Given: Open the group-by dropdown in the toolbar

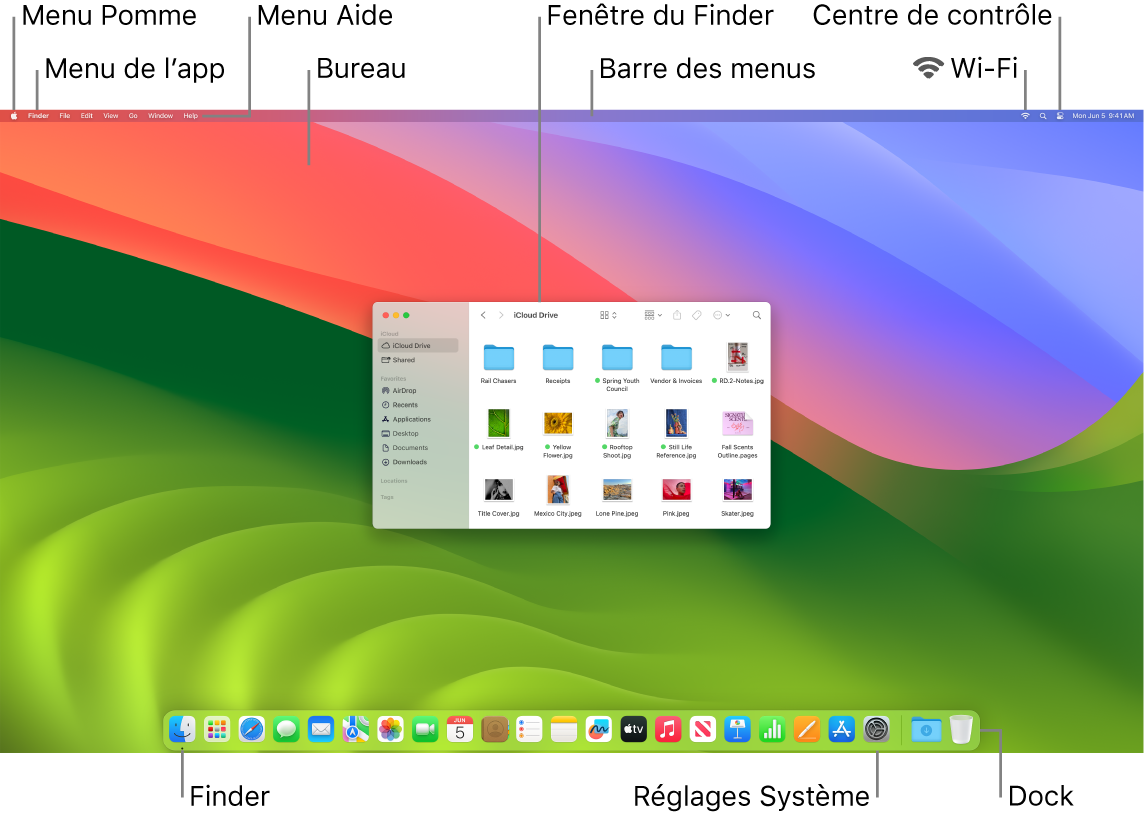Looking at the screenshot, I should point(652,315).
